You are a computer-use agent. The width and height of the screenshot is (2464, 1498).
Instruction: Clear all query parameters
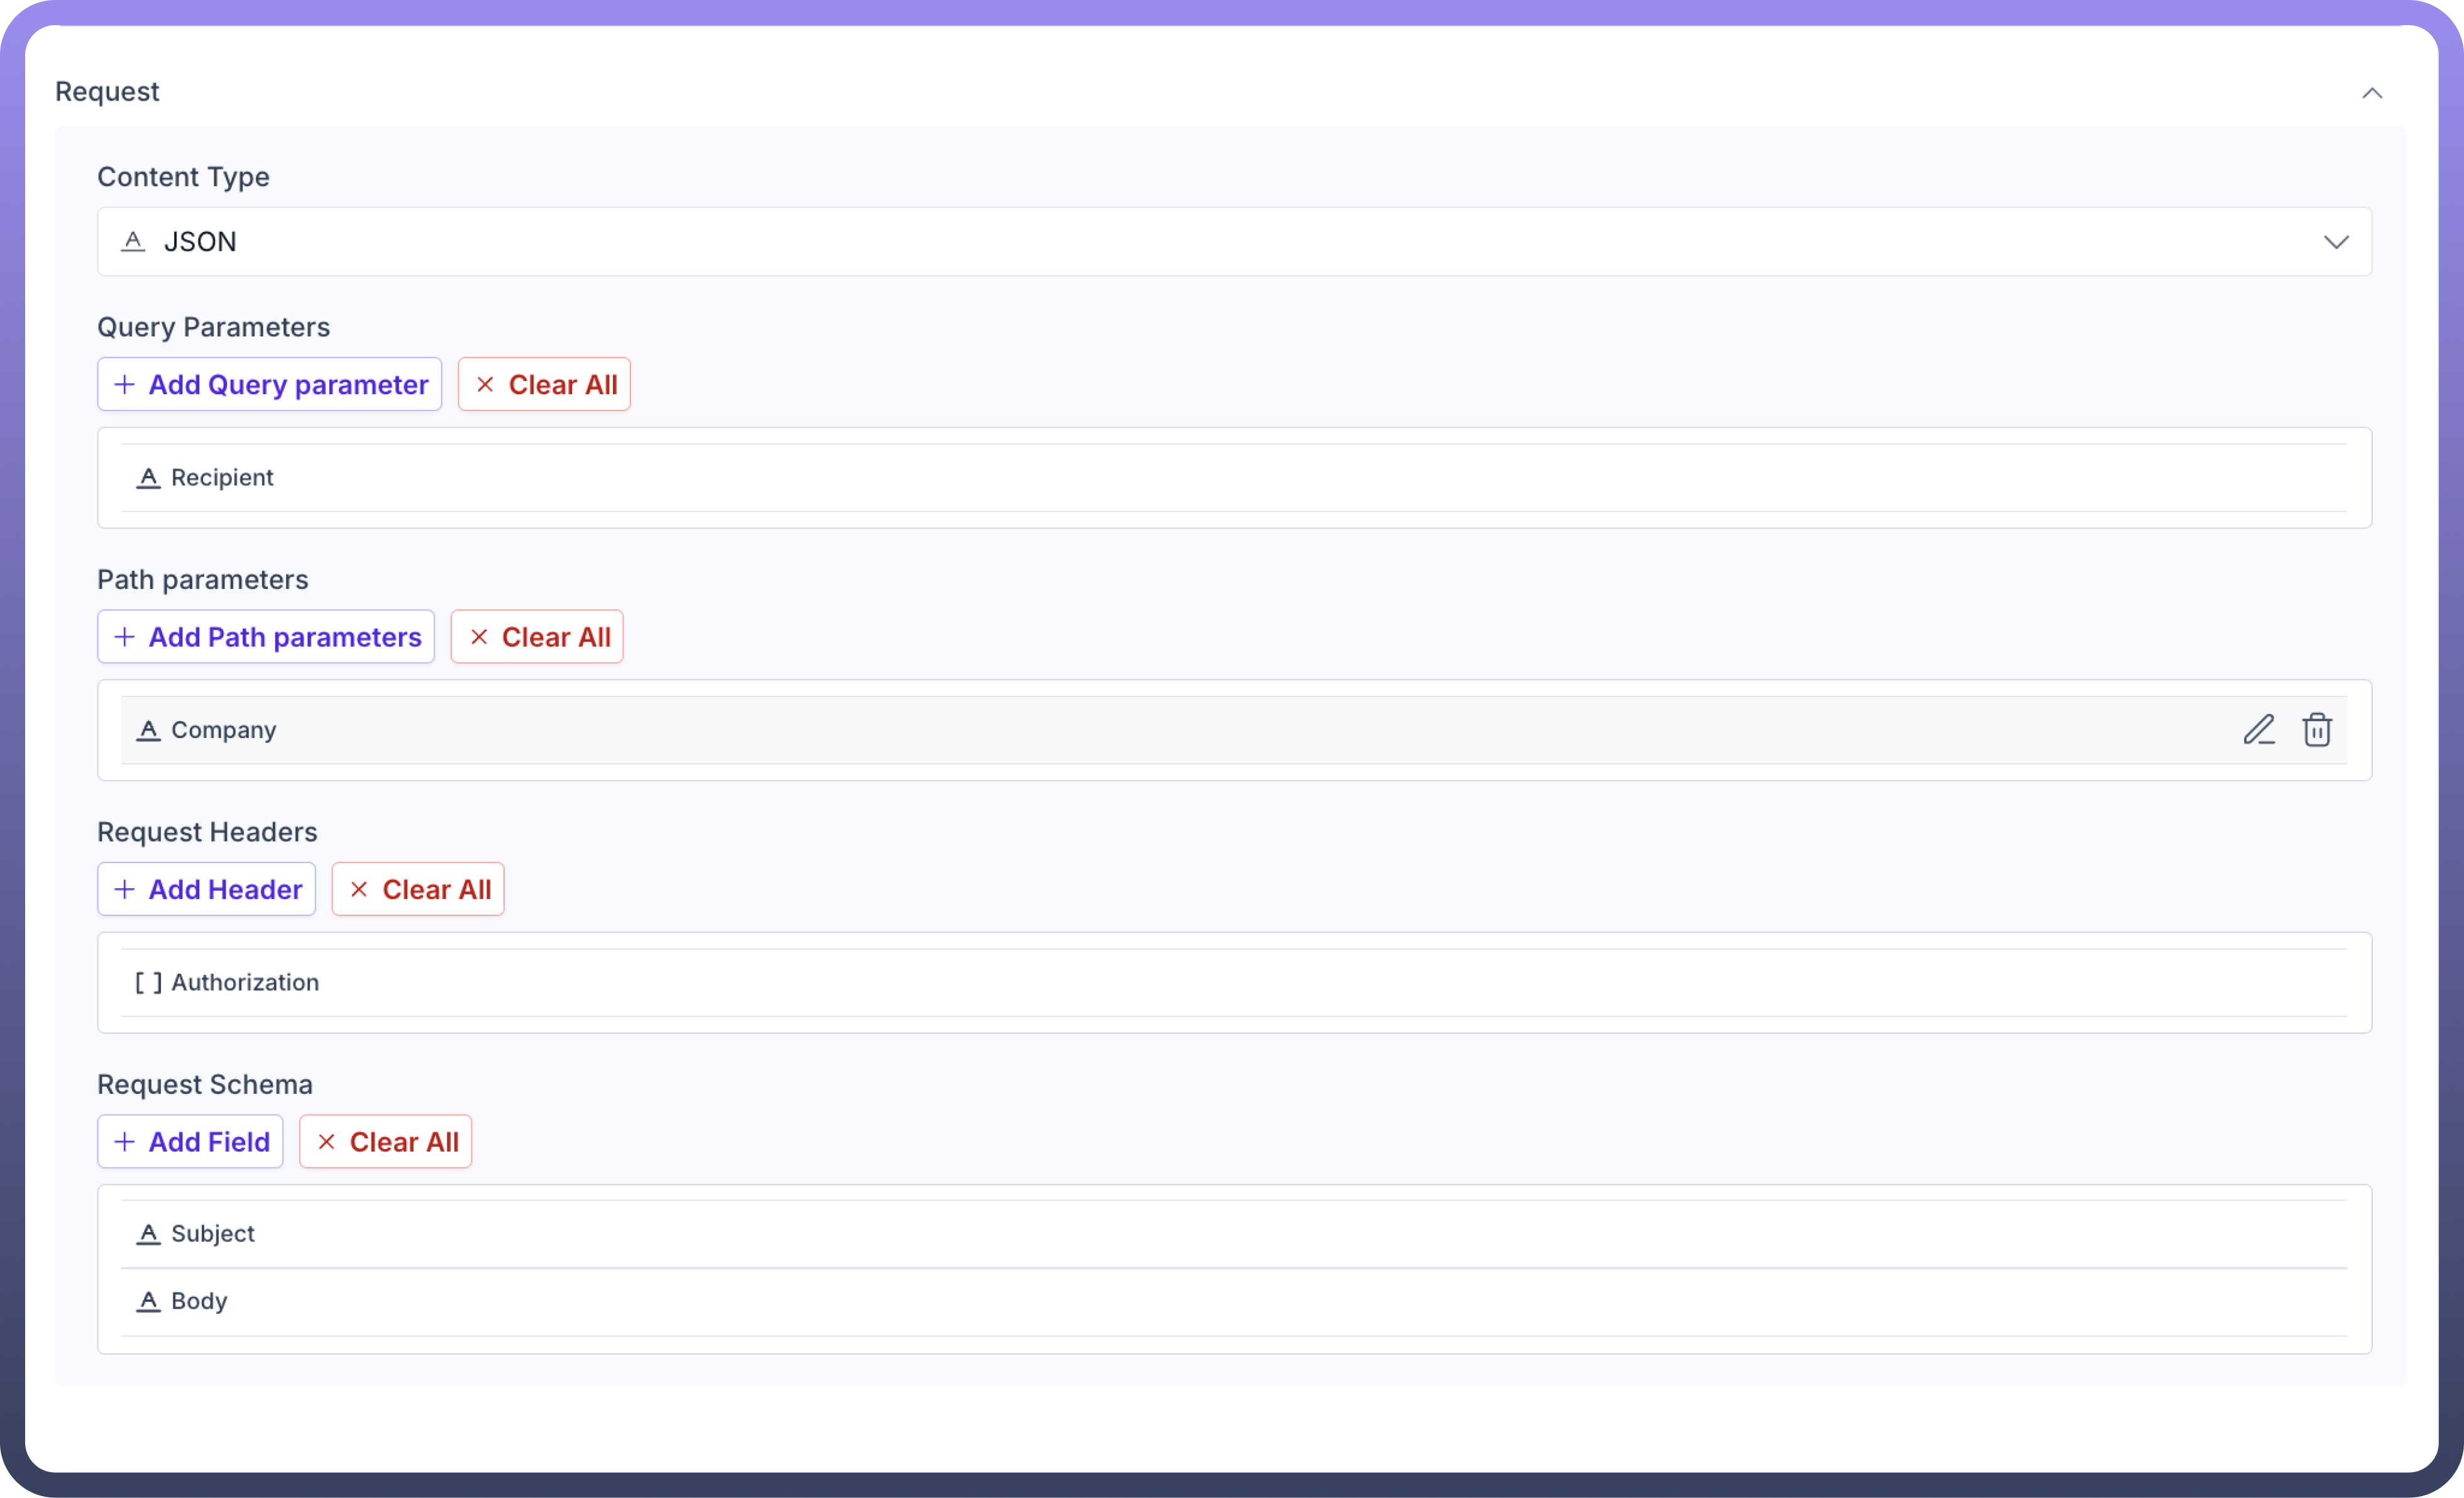click(544, 384)
